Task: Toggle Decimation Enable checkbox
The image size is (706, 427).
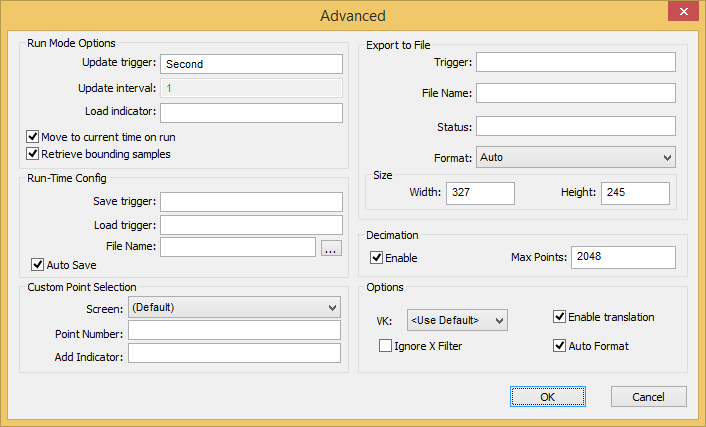Action: pyautogui.click(x=376, y=258)
